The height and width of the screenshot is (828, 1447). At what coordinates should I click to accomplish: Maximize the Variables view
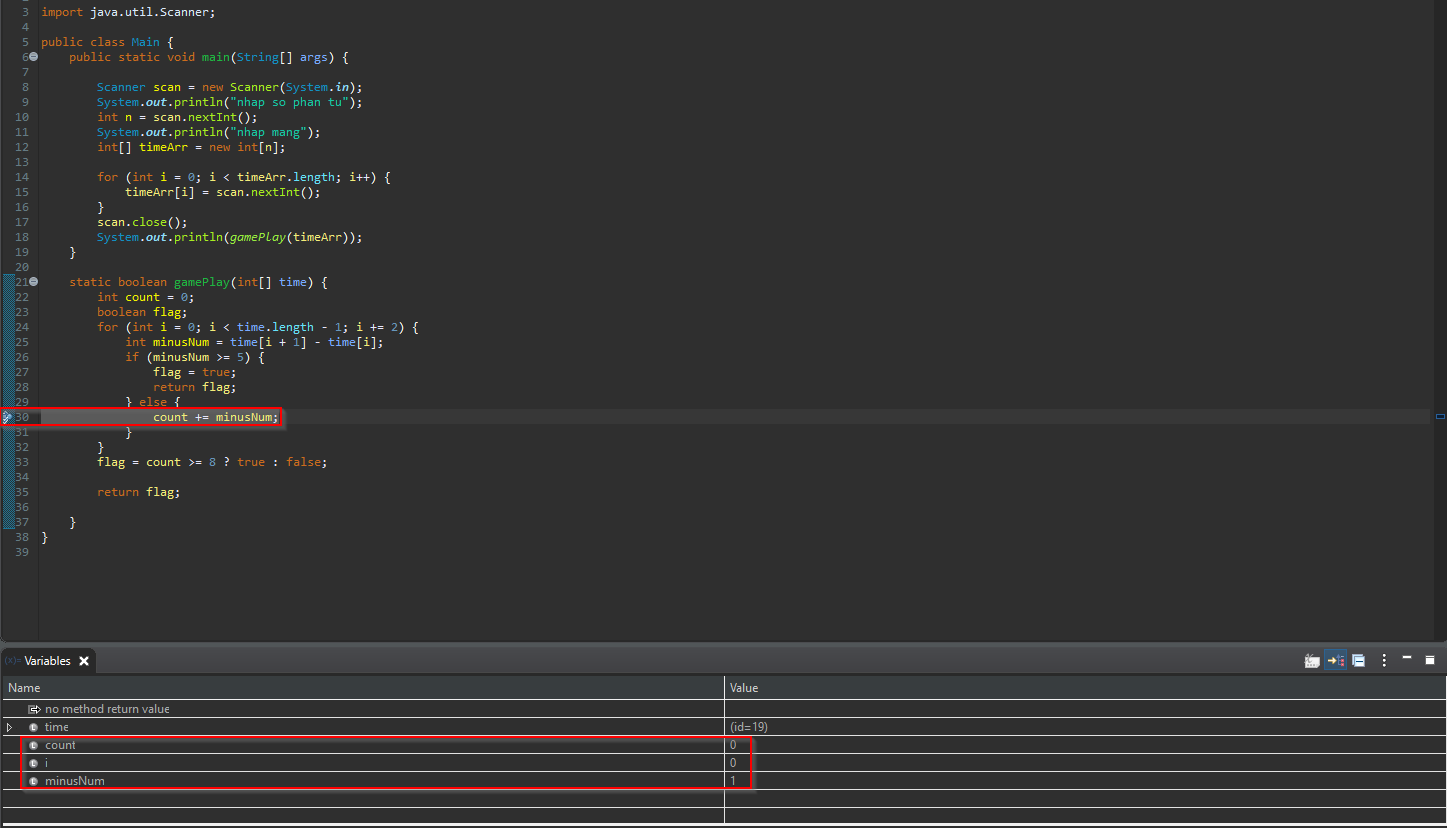click(x=1430, y=660)
